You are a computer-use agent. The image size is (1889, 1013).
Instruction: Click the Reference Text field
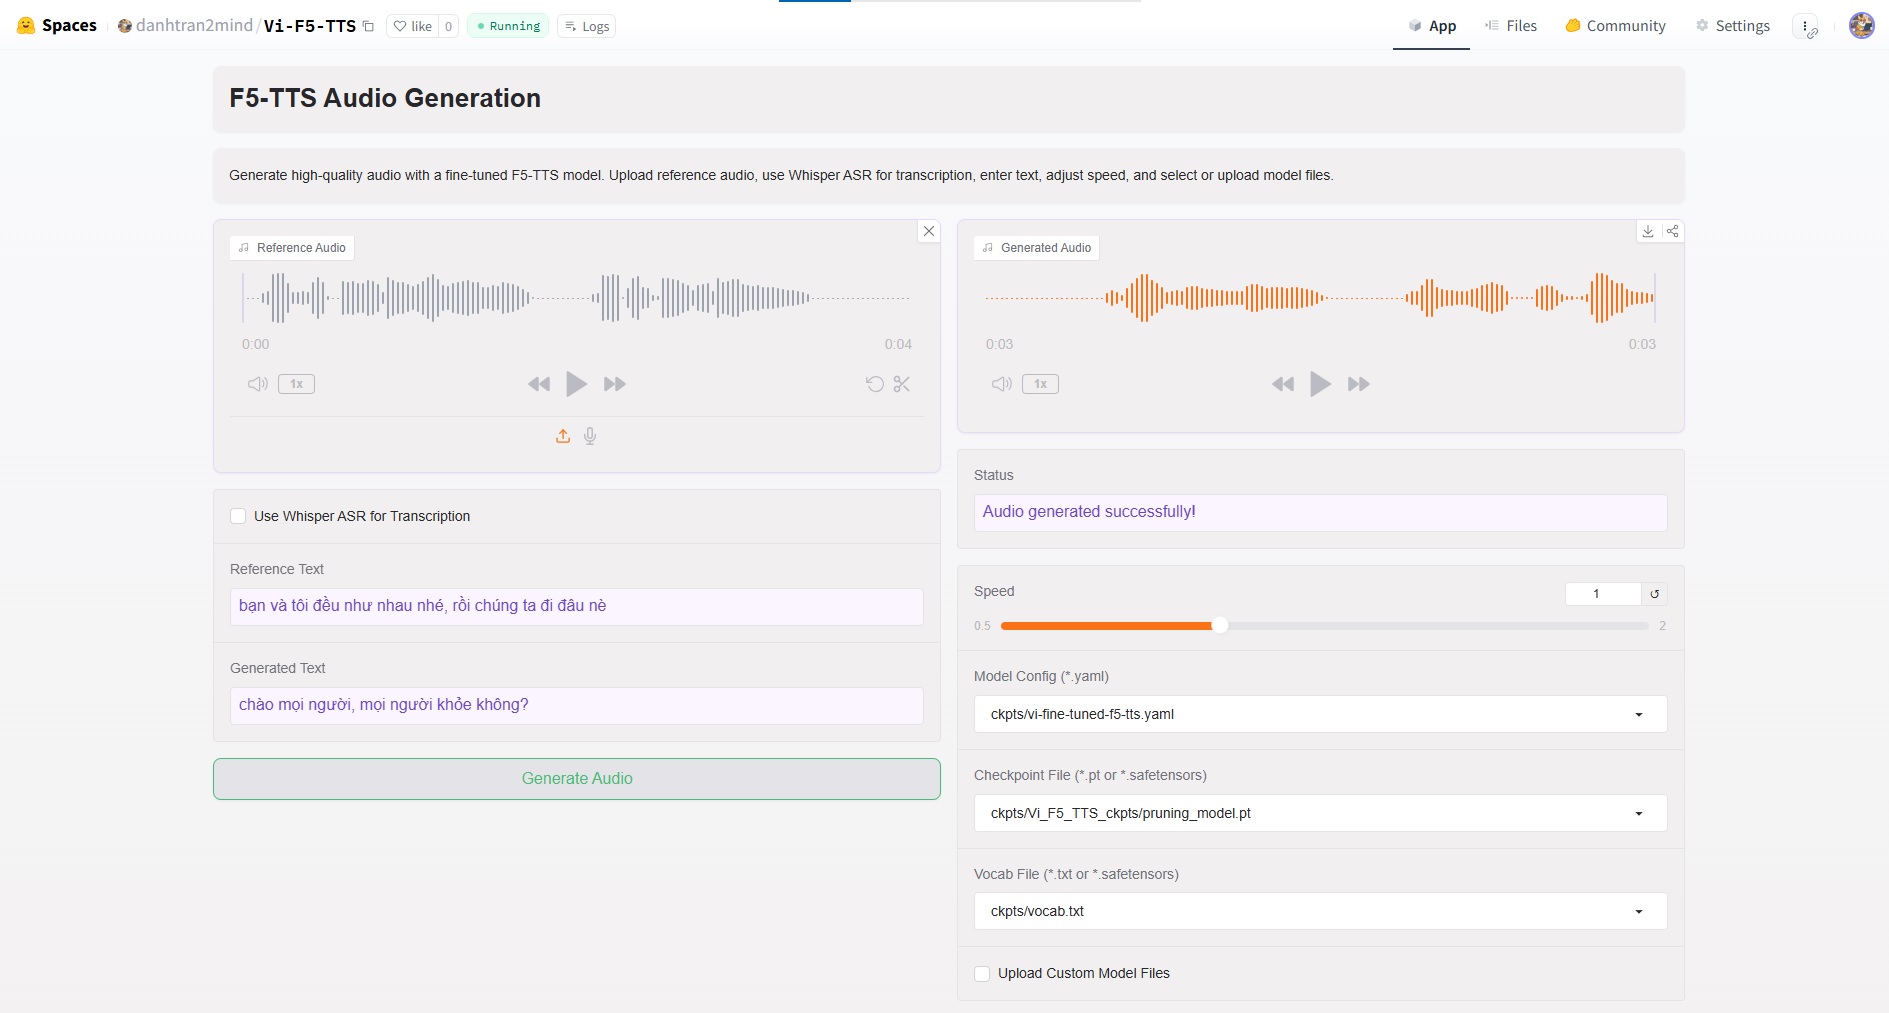coord(577,606)
